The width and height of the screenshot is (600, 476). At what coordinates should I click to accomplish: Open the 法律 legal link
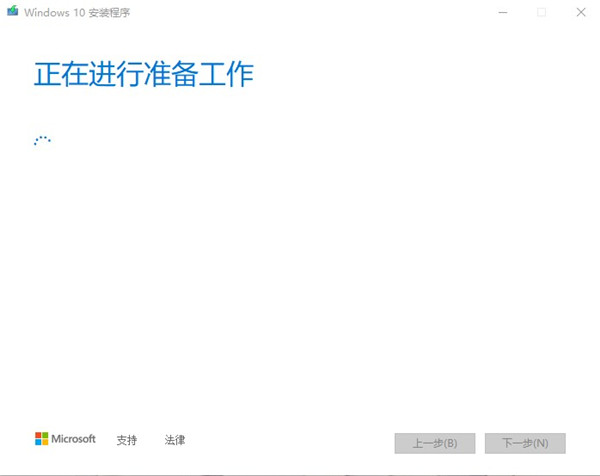coord(175,440)
